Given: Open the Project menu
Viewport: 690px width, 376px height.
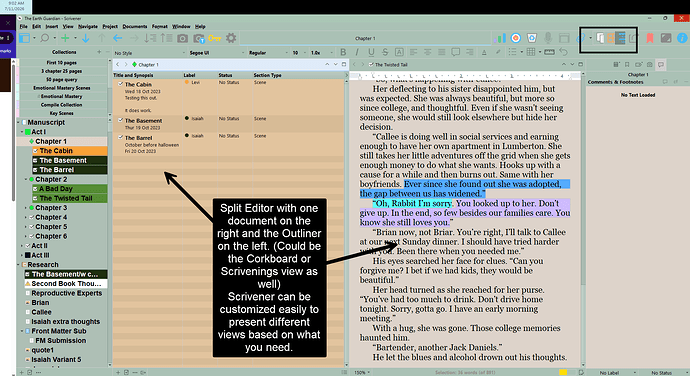Looking at the screenshot, I should (110, 26).
